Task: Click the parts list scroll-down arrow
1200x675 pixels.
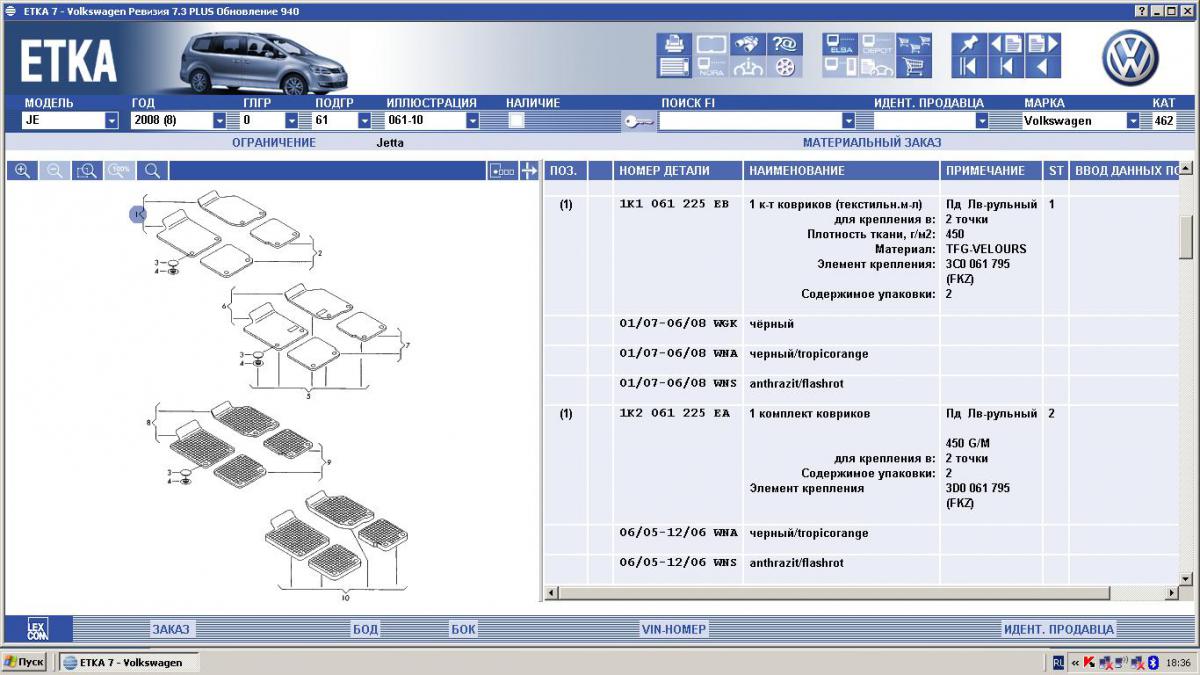Action: coord(1186,579)
